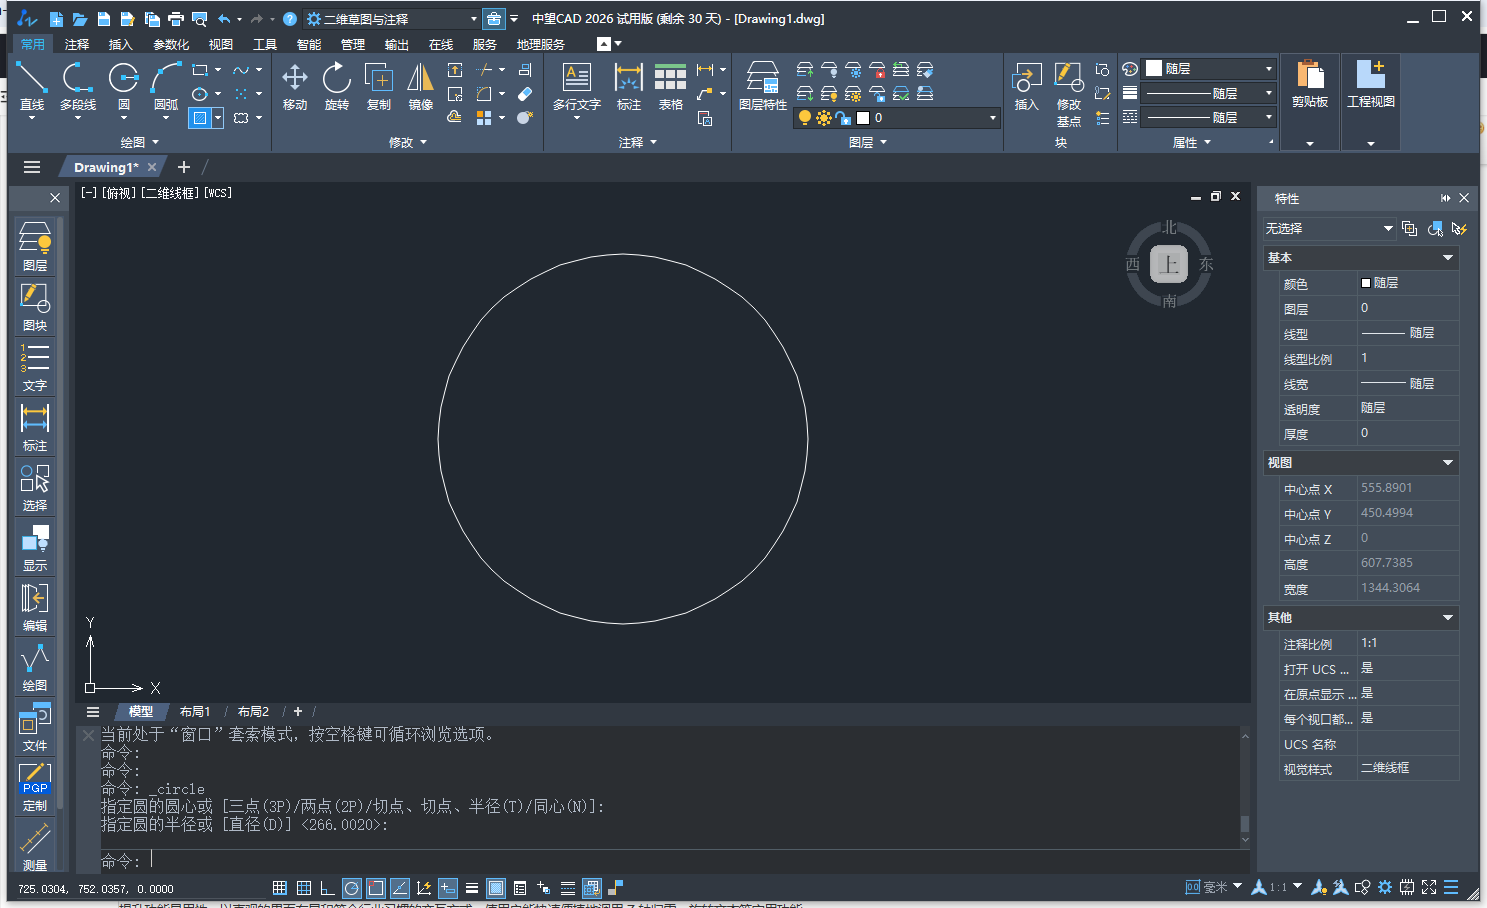This screenshot has width=1487, height=908.
Task: Activate the Move (移动) tool
Action: pos(295,86)
